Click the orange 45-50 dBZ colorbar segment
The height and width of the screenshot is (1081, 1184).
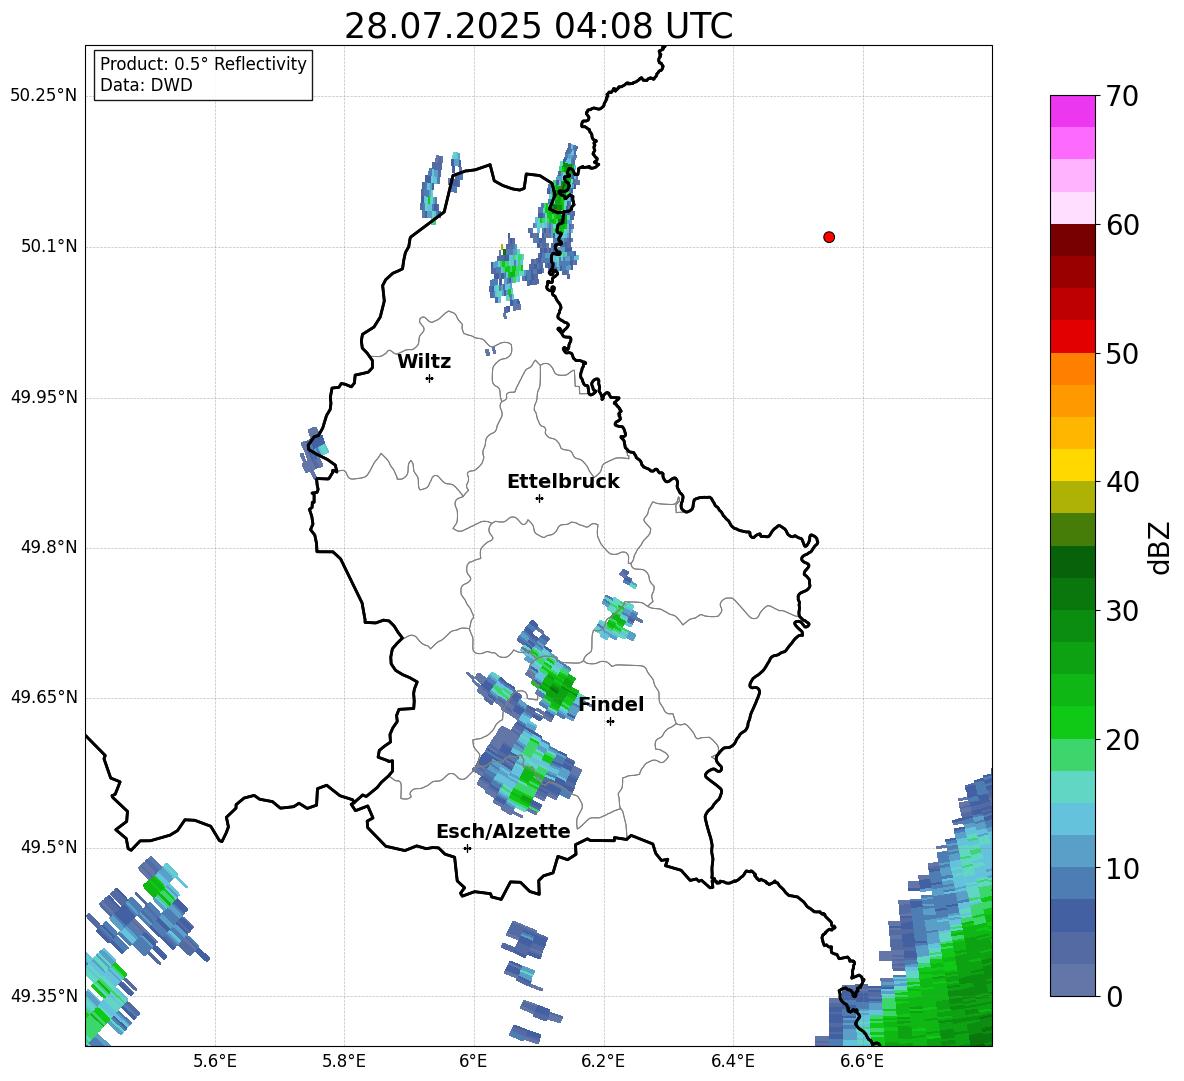tap(1072, 384)
